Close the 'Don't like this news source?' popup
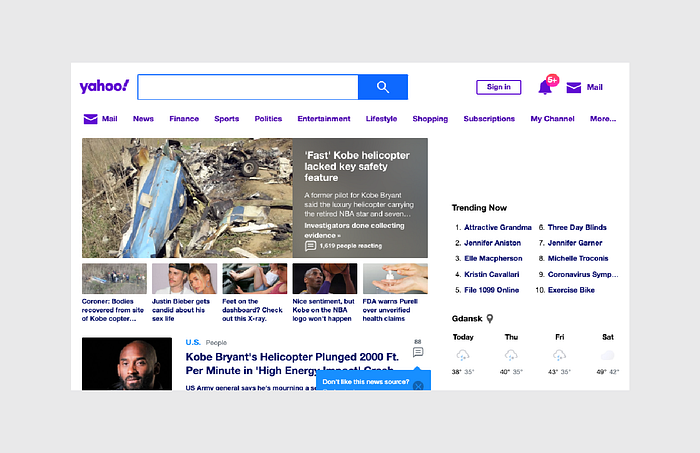Image resolution: width=700 pixels, height=453 pixels. click(x=418, y=386)
